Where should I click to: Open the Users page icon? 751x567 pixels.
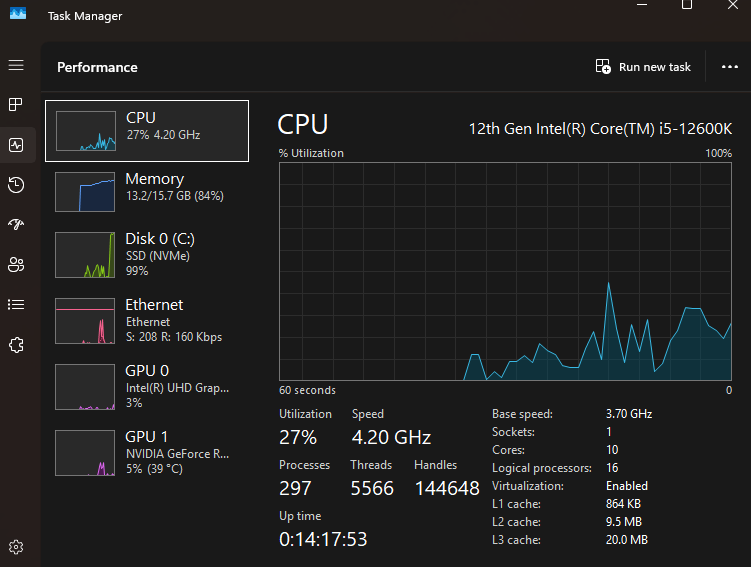pyautogui.click(x=16, y=264)
